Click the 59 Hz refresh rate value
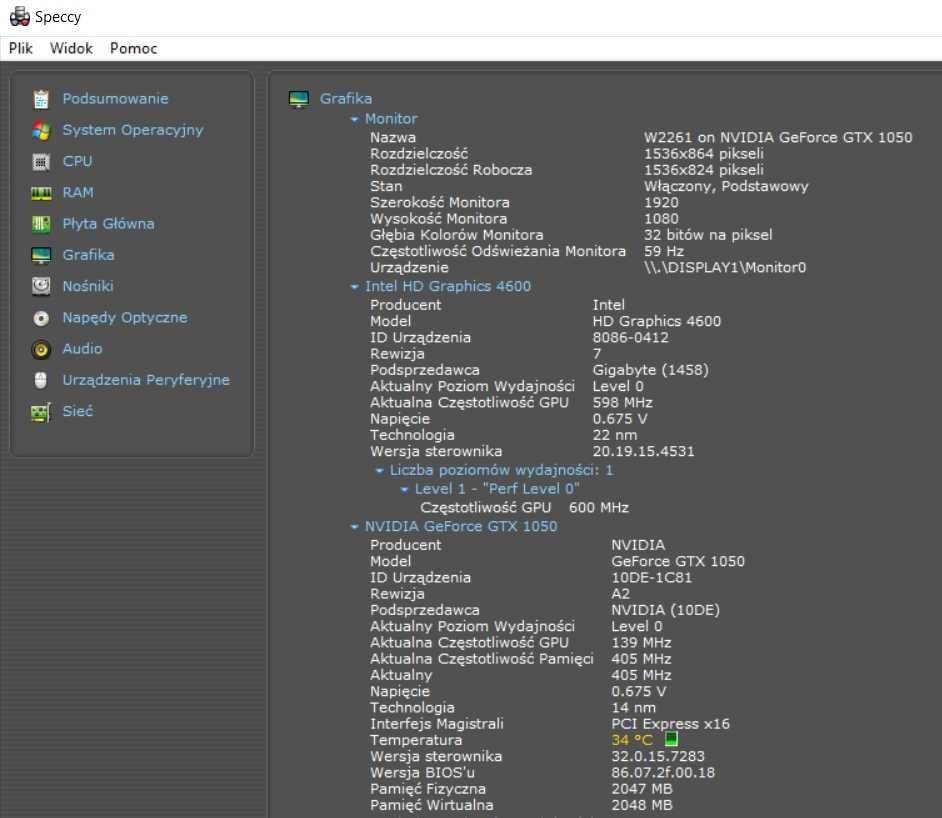Image resolution: width=942 pixels, height=818 pixels. 664,251
